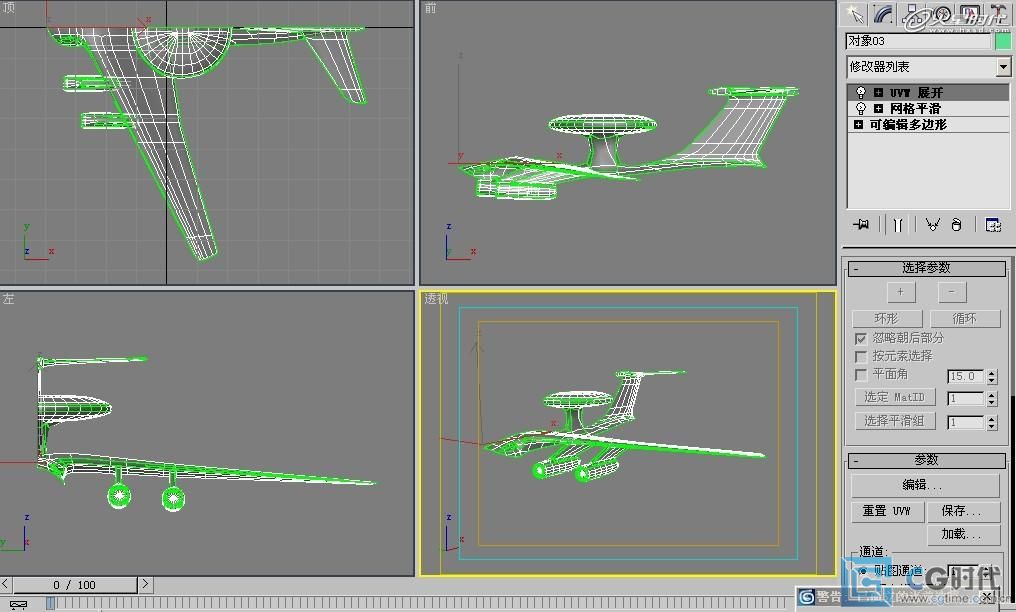The height and width of the screenshot is (612, 1016).
Task: Activate the 左 left viewport label
Action: pos(8,299)
